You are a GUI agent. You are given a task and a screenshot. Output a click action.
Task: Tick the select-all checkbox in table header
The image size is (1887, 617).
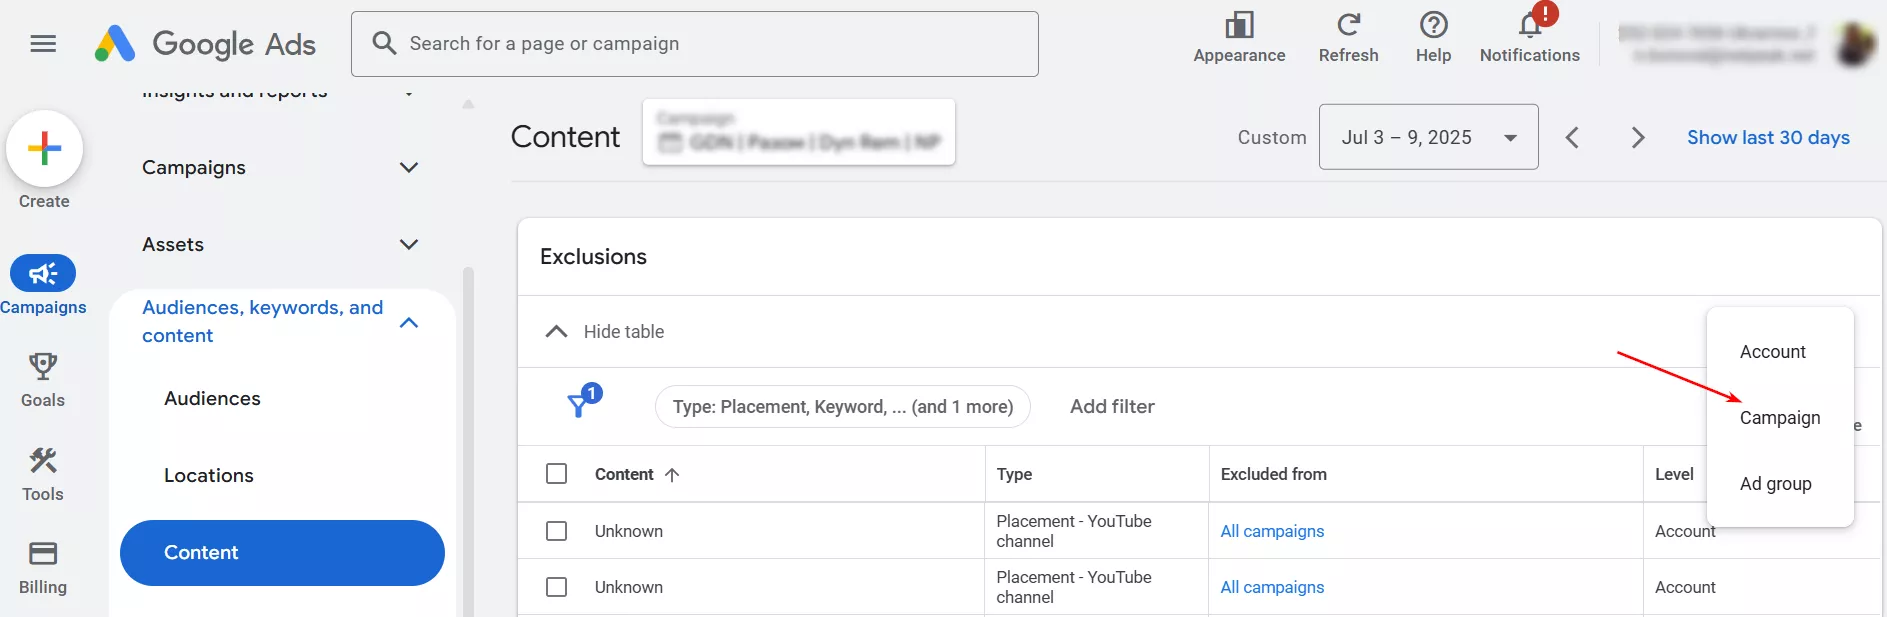coord(557,474)
